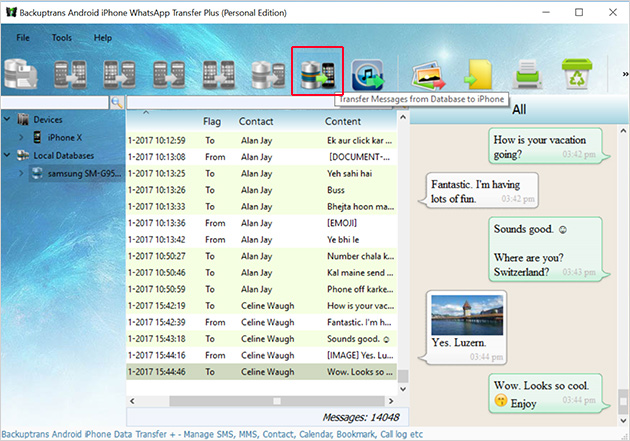This screenshot has height=441, width=630.
Task: Click the Local Databases icon in the tree
Action: tap(23, 155)
